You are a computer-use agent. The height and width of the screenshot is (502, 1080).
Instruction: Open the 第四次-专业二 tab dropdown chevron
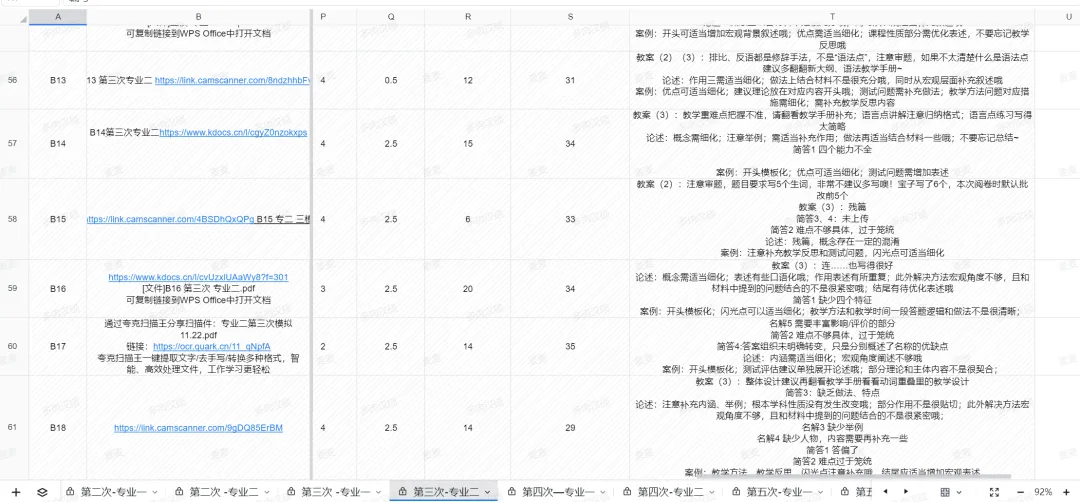pos(712,492)
